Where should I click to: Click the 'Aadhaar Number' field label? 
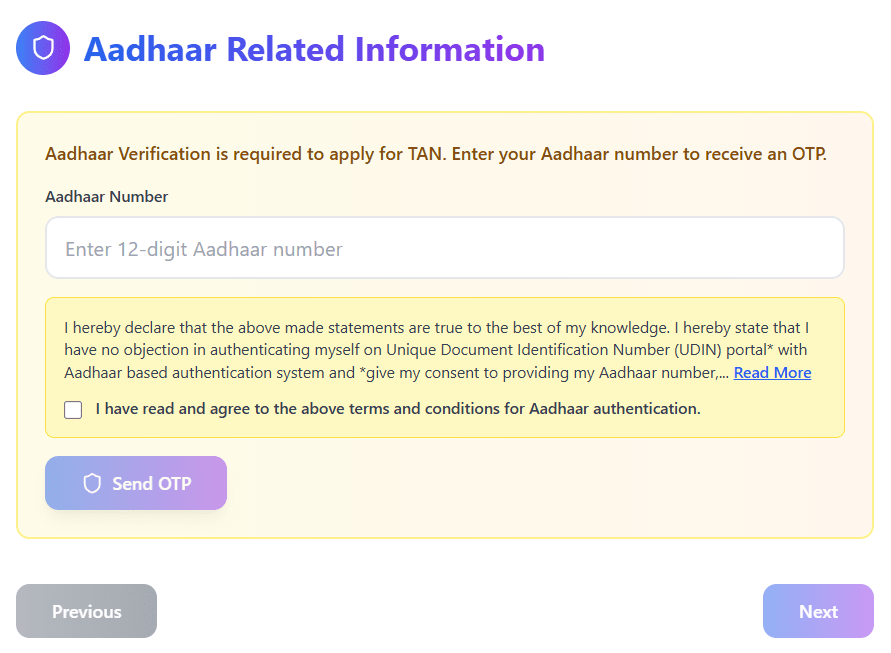coord(106,197)
